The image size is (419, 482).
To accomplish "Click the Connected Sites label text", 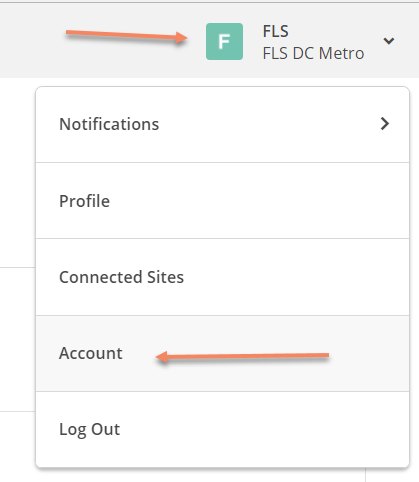I will 121,277.
